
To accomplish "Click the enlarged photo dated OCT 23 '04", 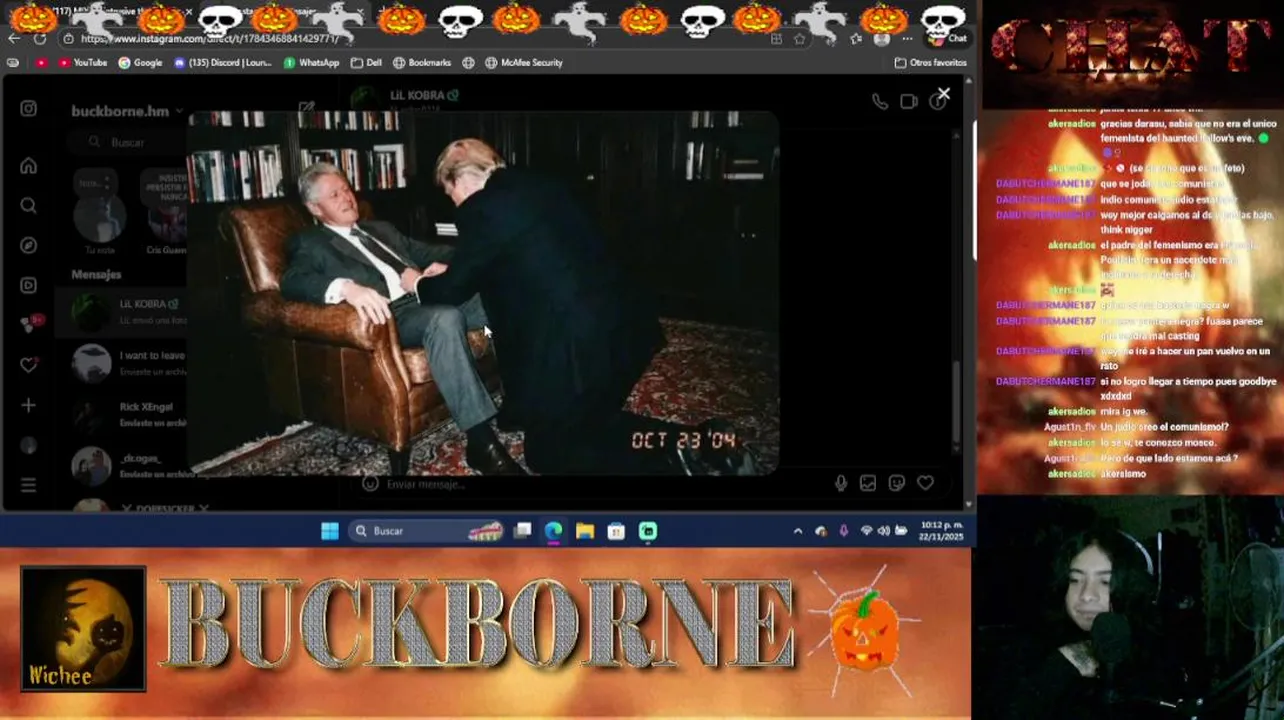I will tap(484, 292).
